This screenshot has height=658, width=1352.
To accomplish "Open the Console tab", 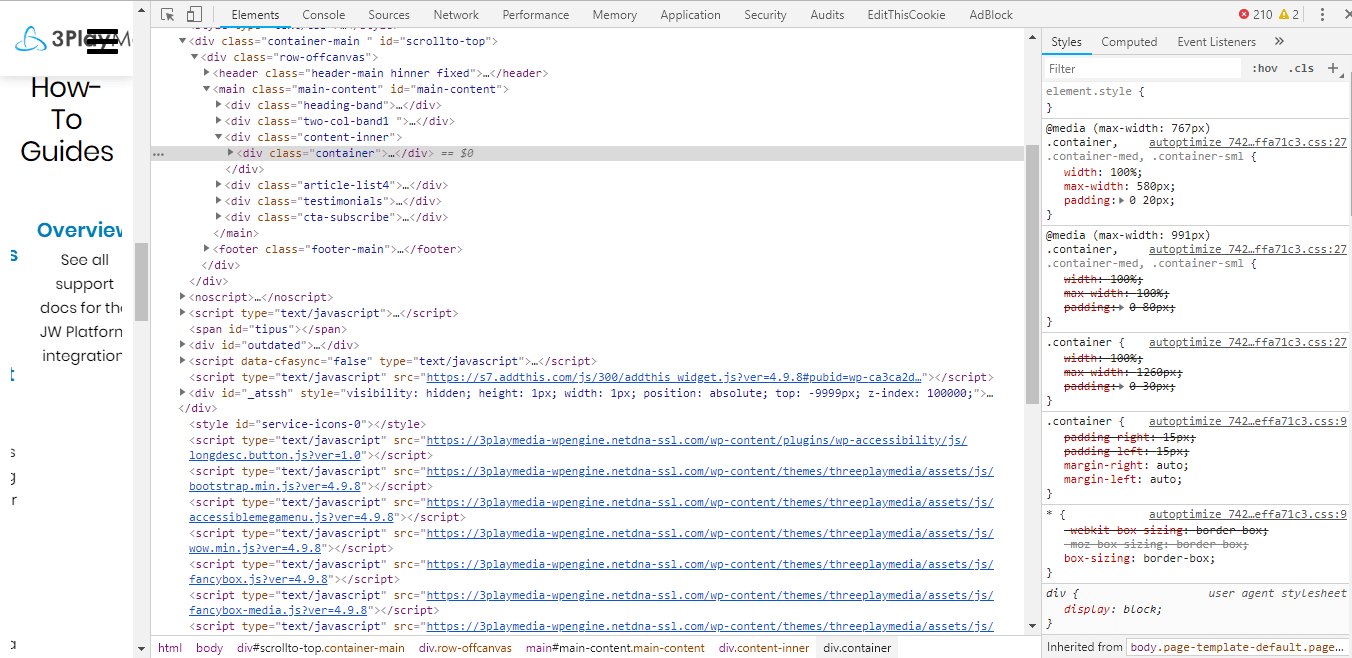I will pyautogui.click(x=324, y=15).
